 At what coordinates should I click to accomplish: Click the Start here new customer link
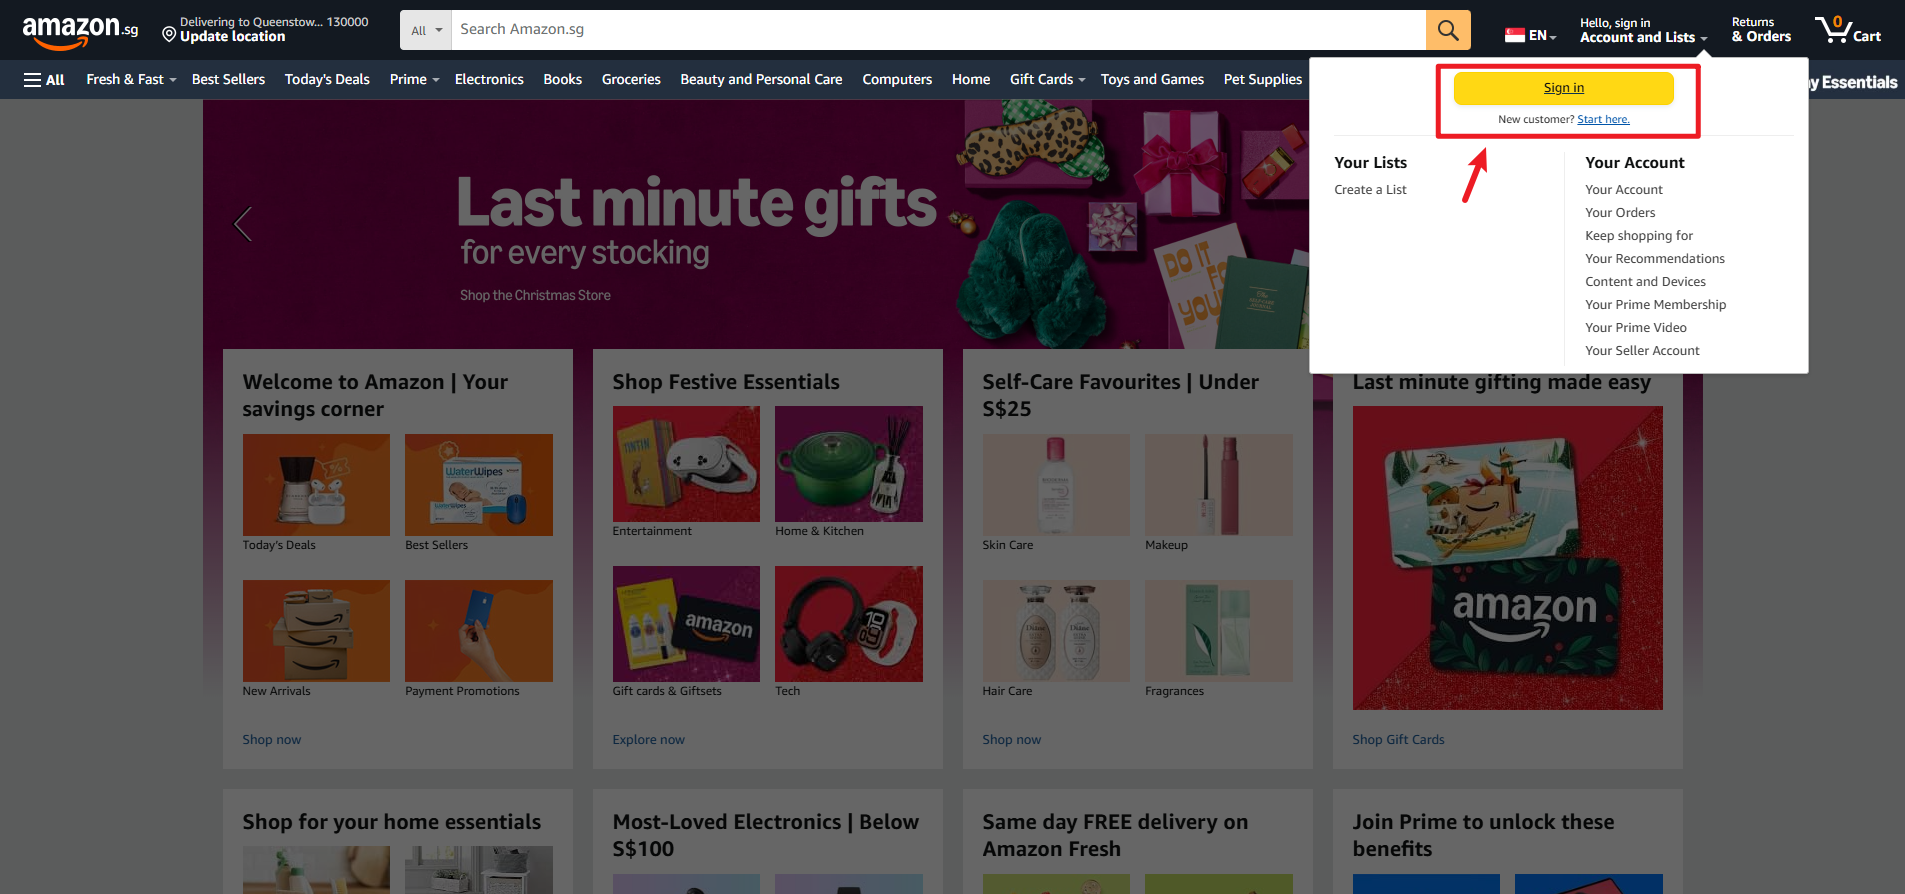tap(1603, 120)
